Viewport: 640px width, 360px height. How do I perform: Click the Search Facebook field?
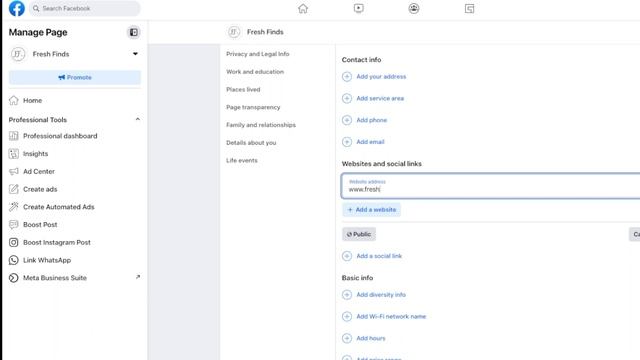tap(84, 8)
